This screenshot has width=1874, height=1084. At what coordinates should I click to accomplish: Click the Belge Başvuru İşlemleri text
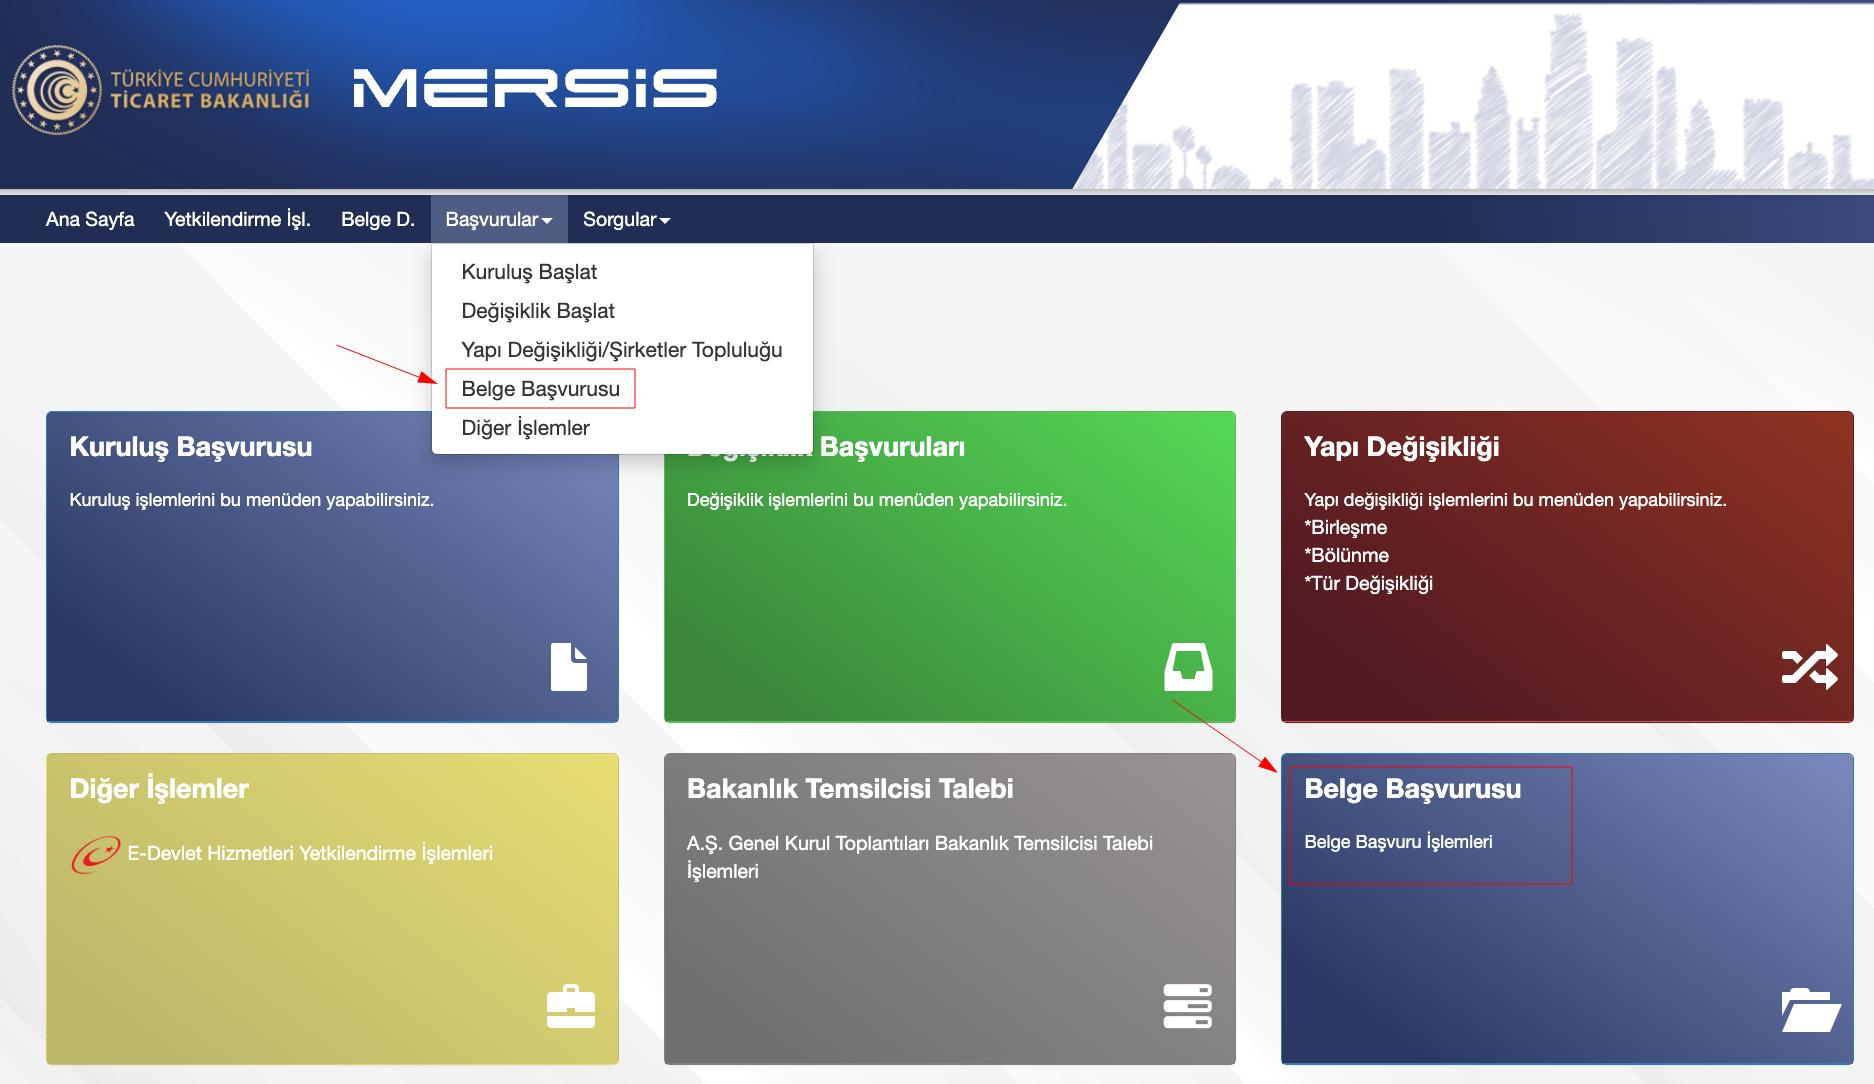click(x=1398, y=842)
